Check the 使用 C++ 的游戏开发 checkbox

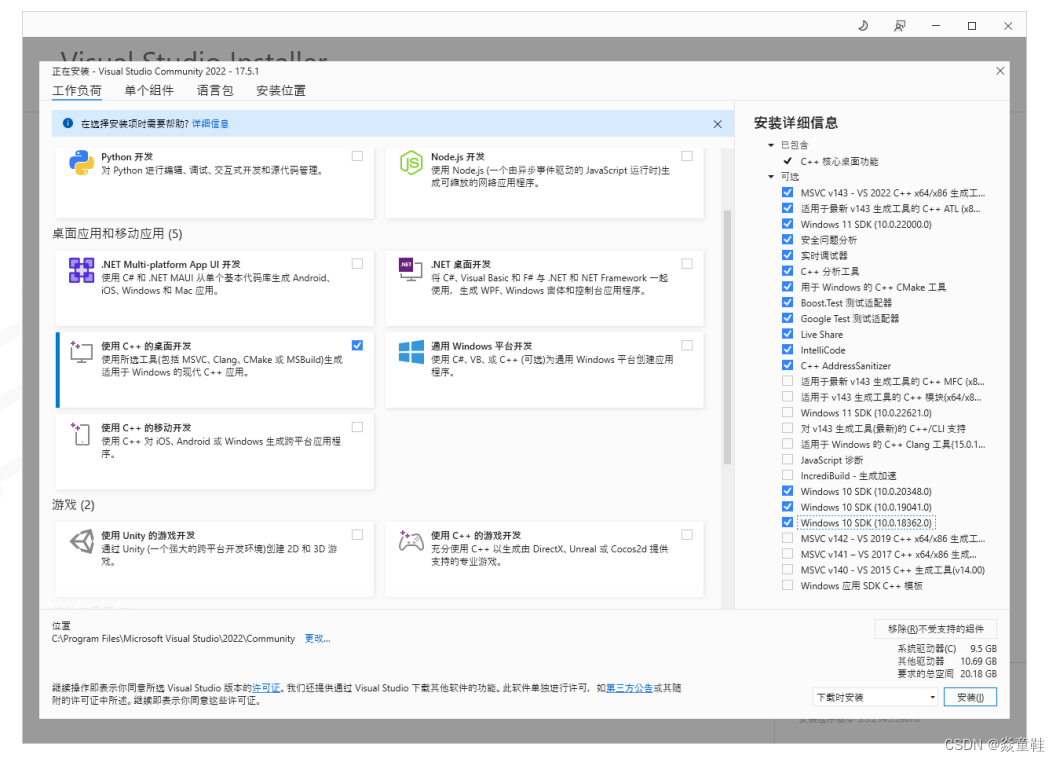click(x=687, y=534)
